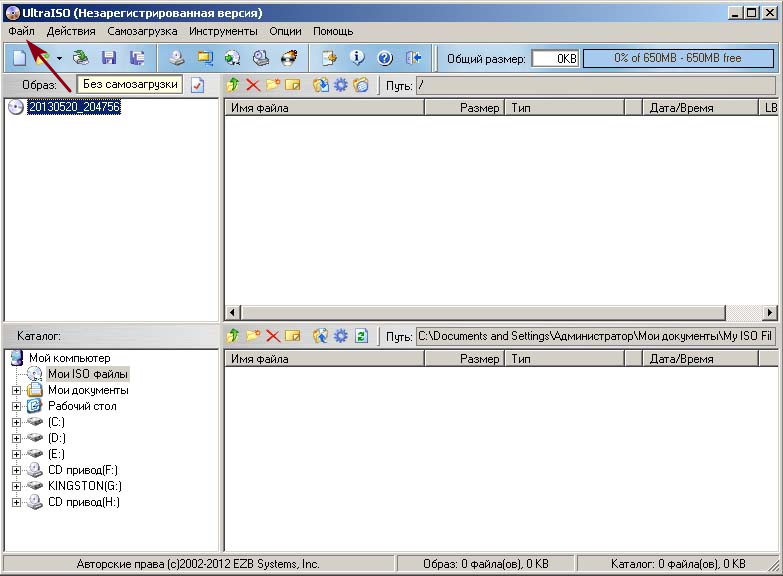Open the Файл menu
Image resolution: width=783 pixels, height=576 pixels.
point(21,31)
